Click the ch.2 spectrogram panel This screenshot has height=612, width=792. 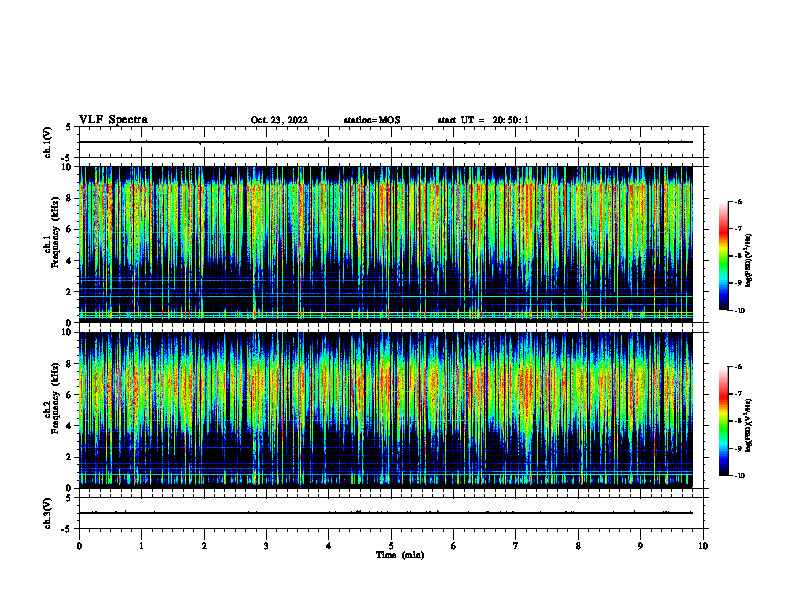click(x=386, y=410)
